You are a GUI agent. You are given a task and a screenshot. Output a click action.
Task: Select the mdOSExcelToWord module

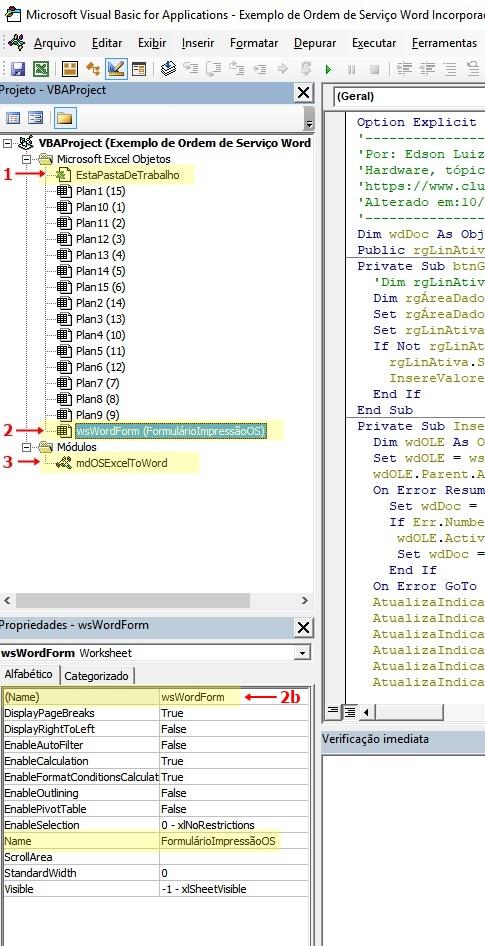[121, 463]
